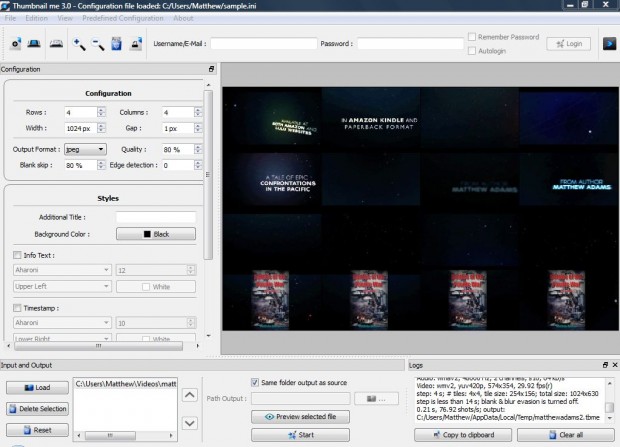
Task: Click the Load button
Action: pyautogui.click(x=37, y=387)
